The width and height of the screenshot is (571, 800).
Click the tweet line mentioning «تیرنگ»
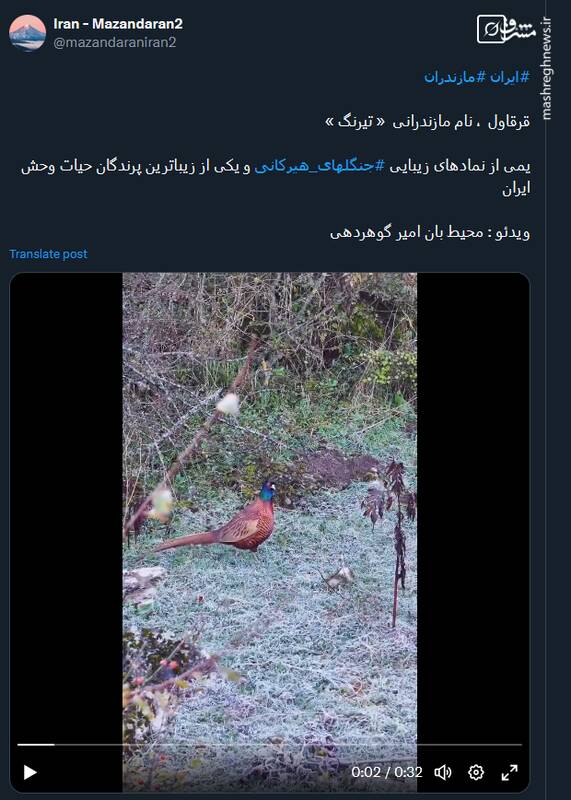[428, 122]
